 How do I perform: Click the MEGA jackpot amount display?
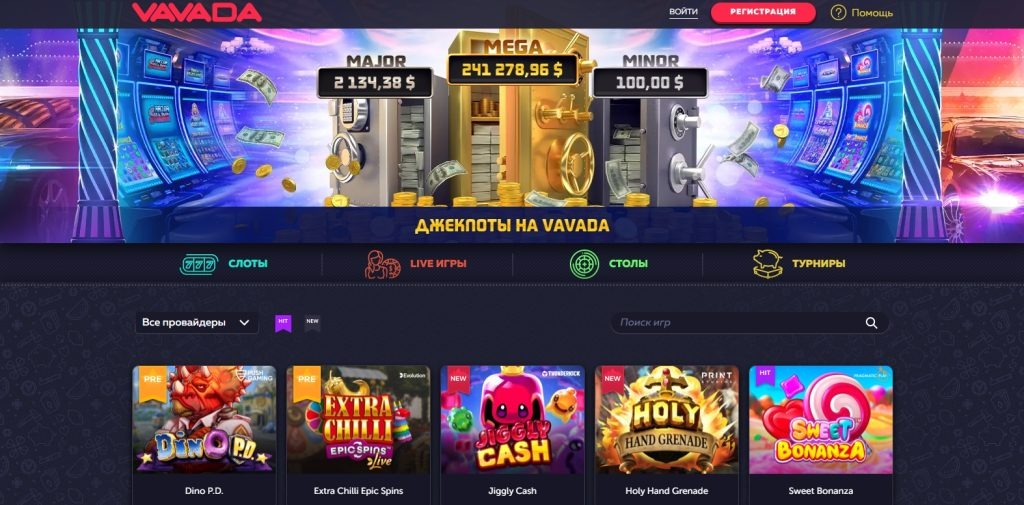pos(512,70)
